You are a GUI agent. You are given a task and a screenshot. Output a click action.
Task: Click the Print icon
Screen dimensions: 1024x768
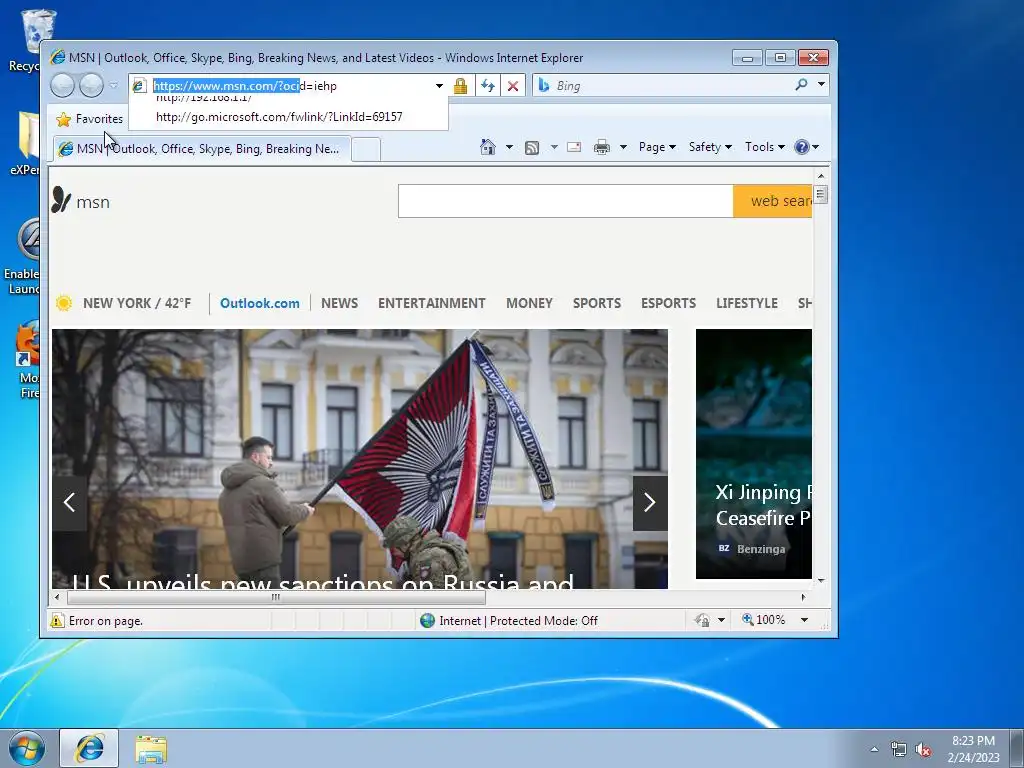(601, 147)
